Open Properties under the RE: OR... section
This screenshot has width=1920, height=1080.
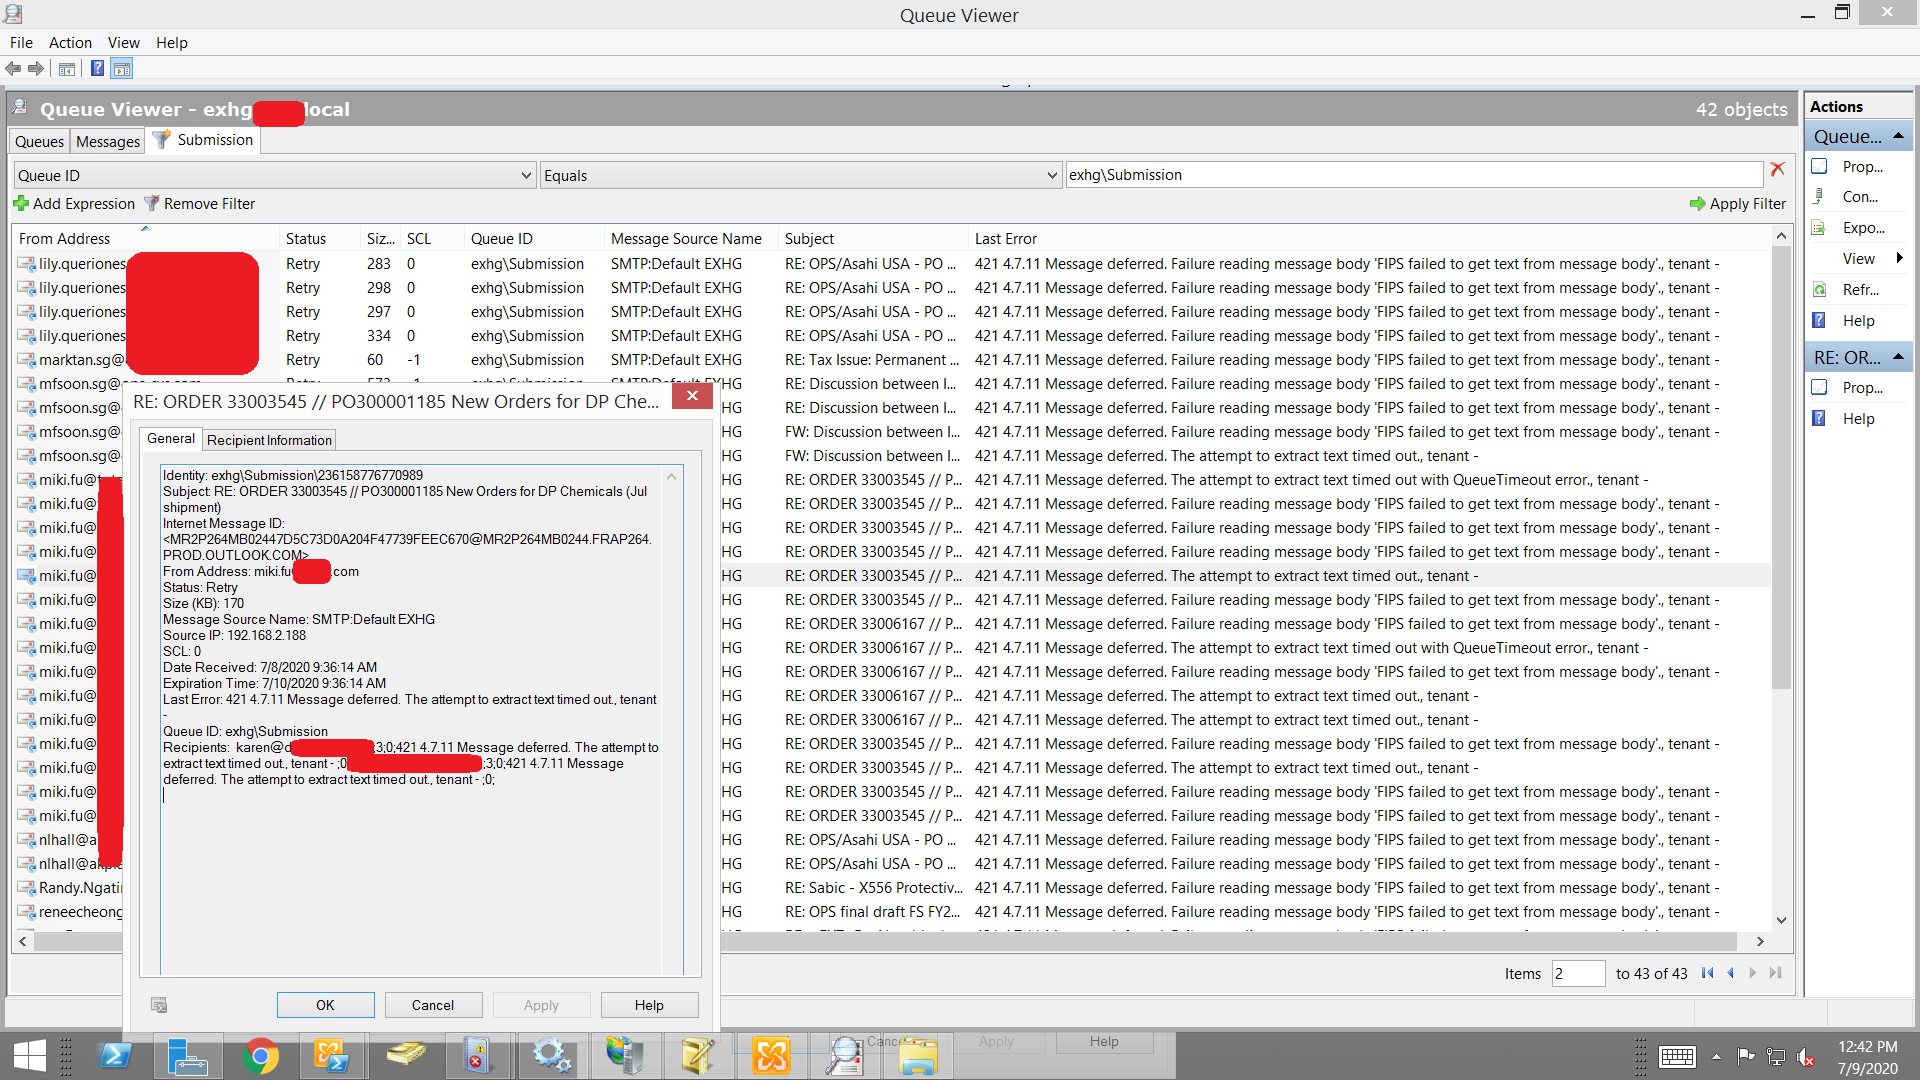[x=1861, y=388]
